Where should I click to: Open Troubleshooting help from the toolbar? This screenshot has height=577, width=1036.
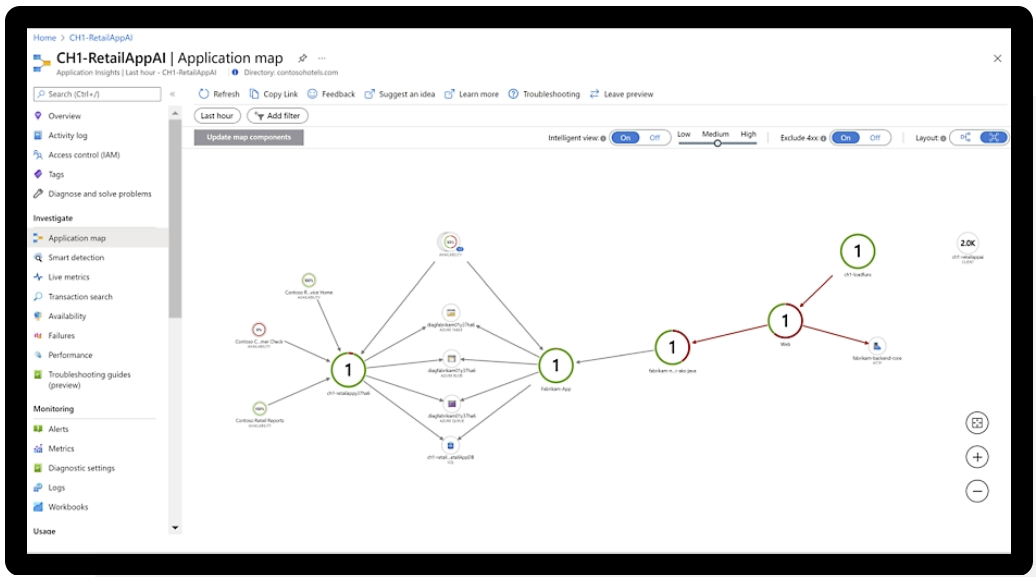544,94
